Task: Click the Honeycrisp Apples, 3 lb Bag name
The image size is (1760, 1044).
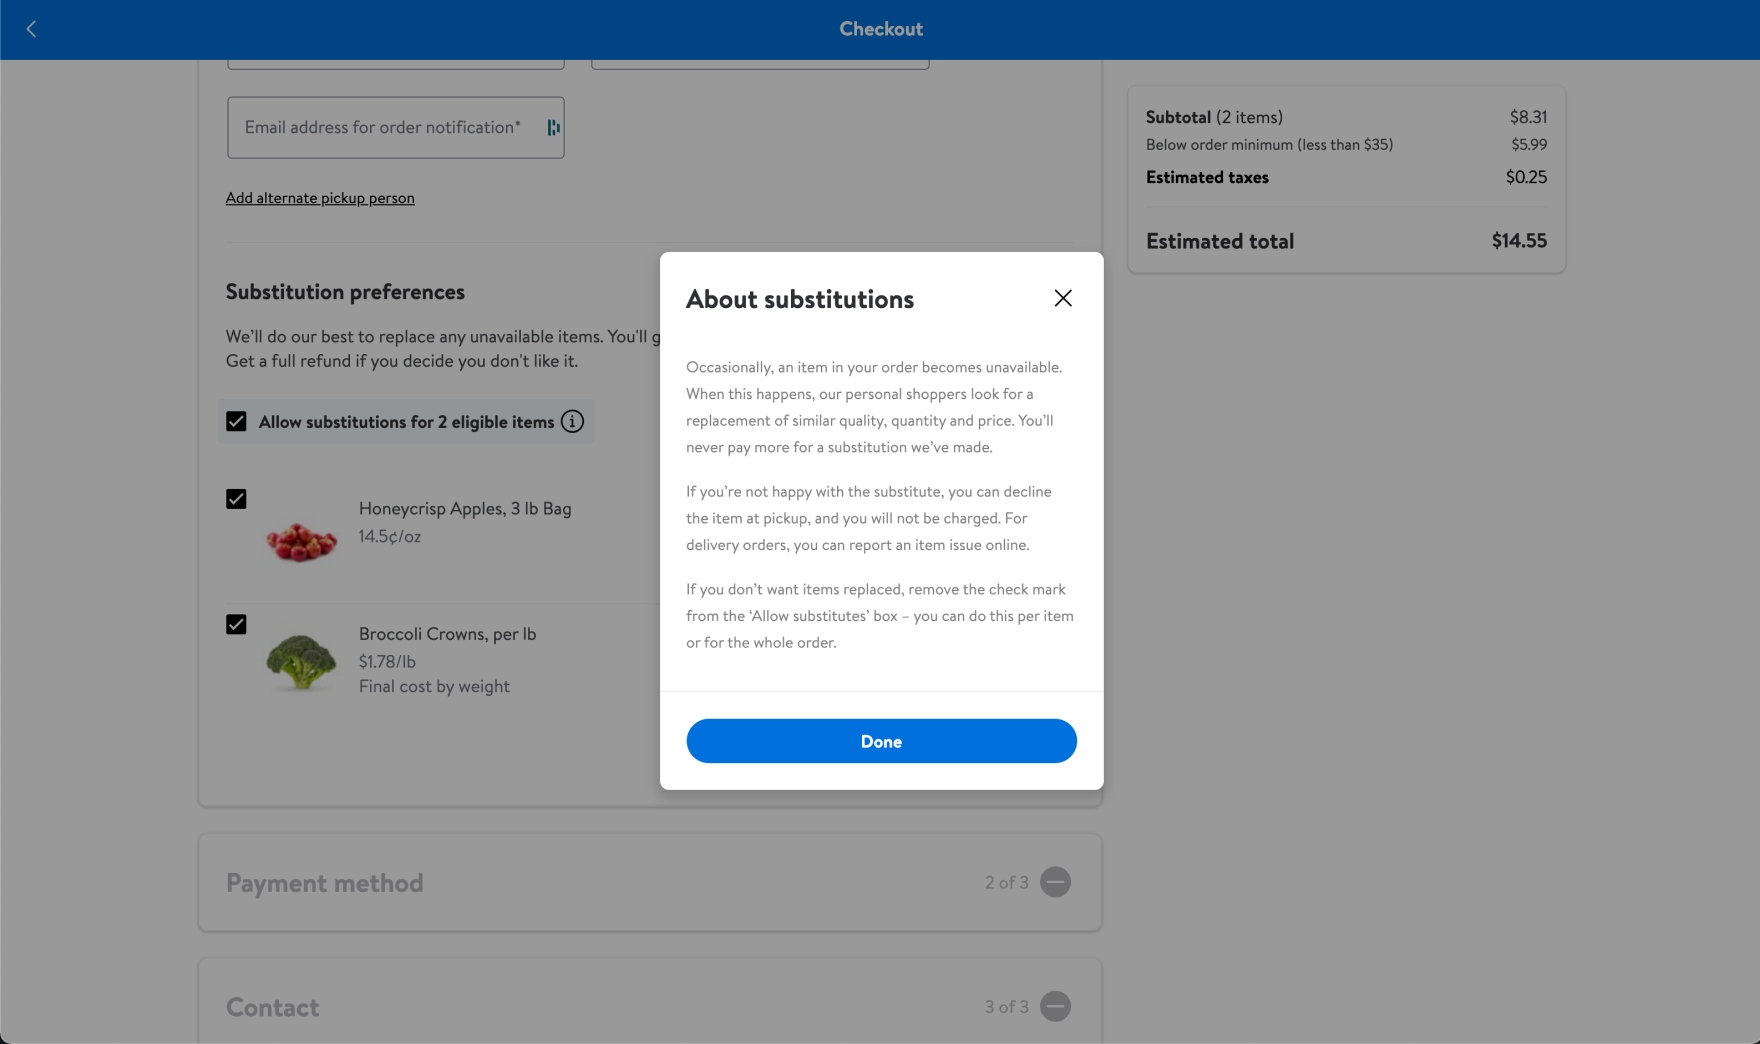Action: click(x=465, y=509)
